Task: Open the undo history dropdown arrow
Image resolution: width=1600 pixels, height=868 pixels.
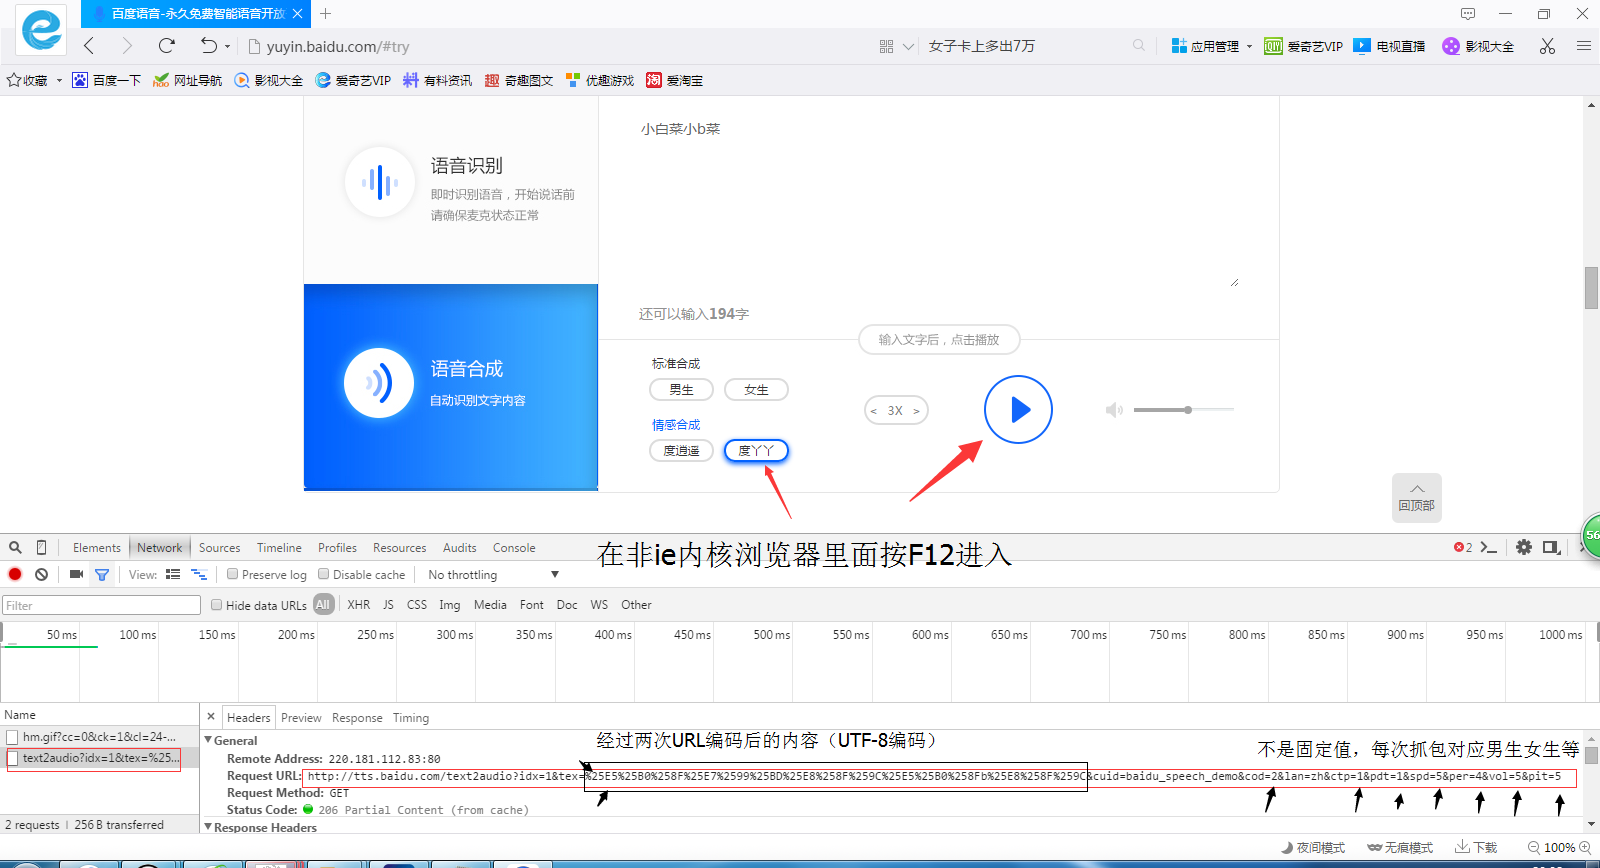Action: (x=227, y=46)
